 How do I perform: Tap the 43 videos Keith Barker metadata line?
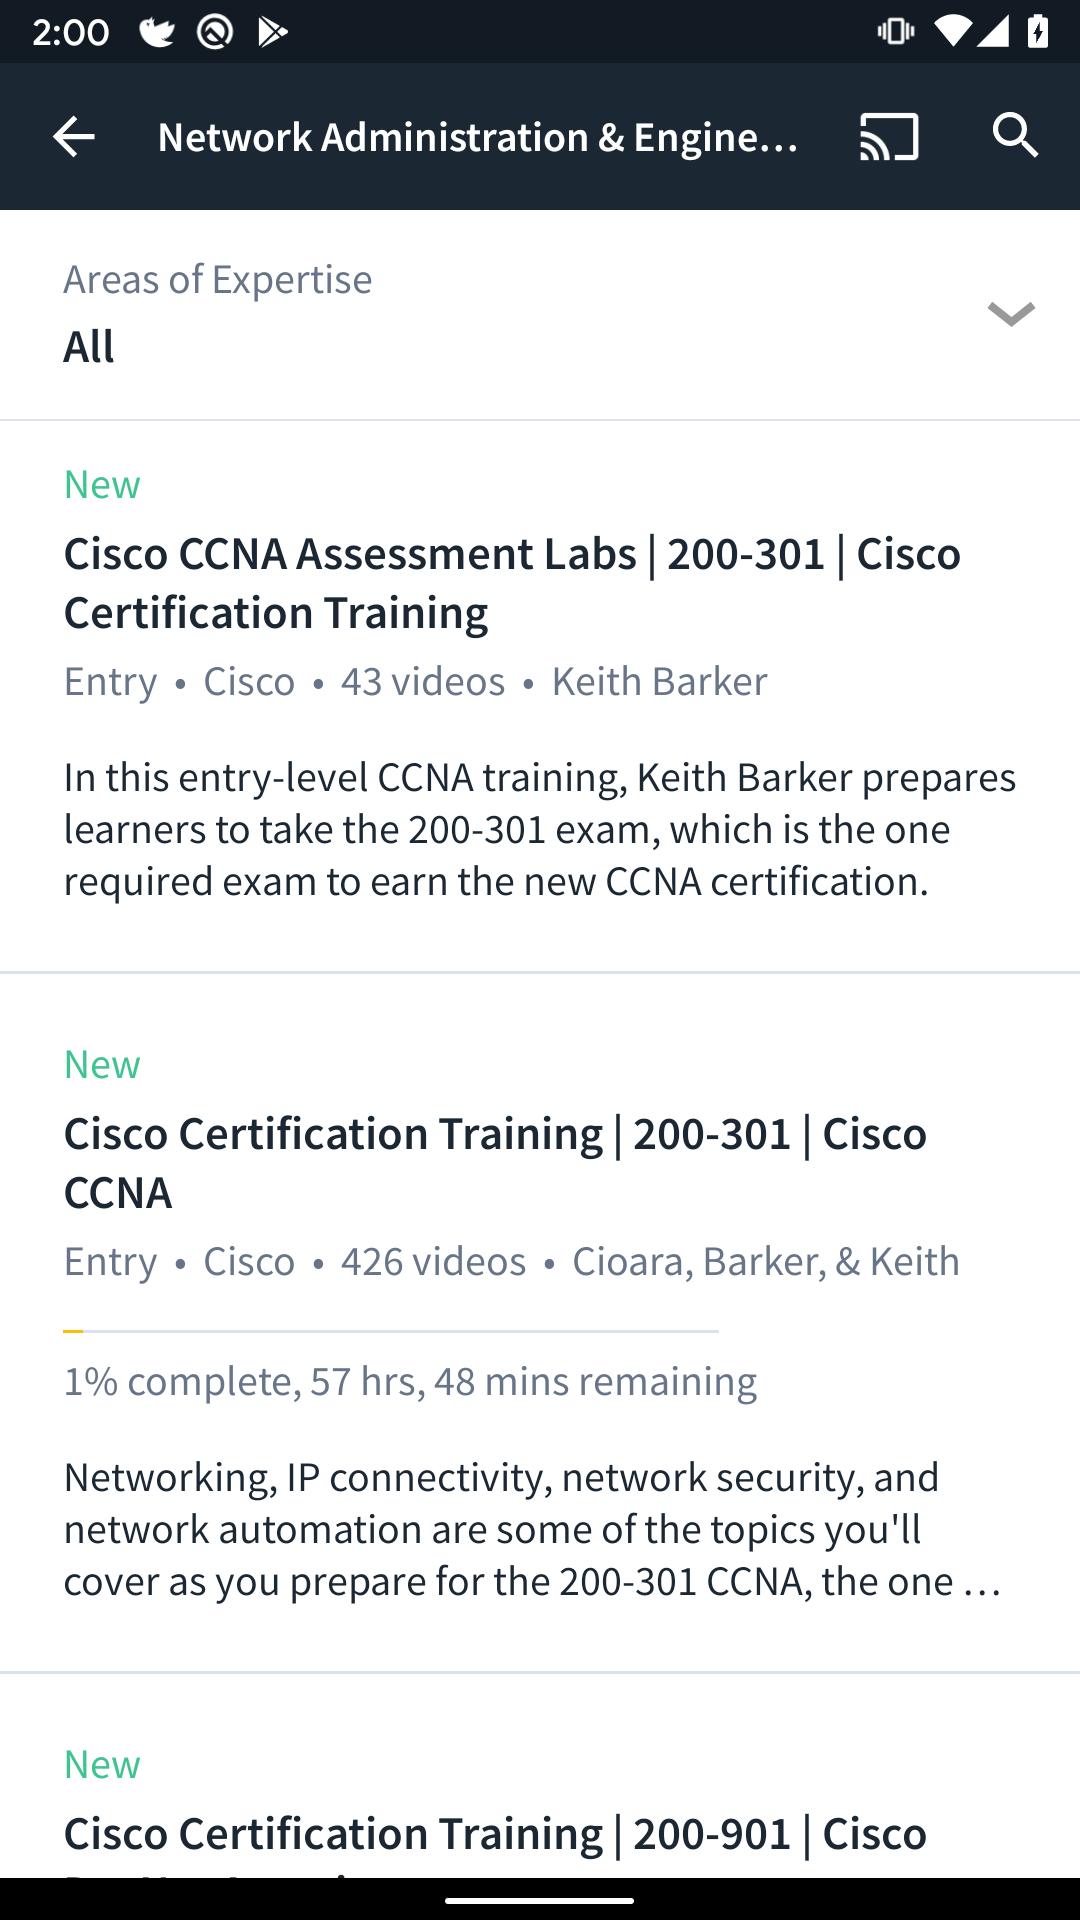[415, 681]
